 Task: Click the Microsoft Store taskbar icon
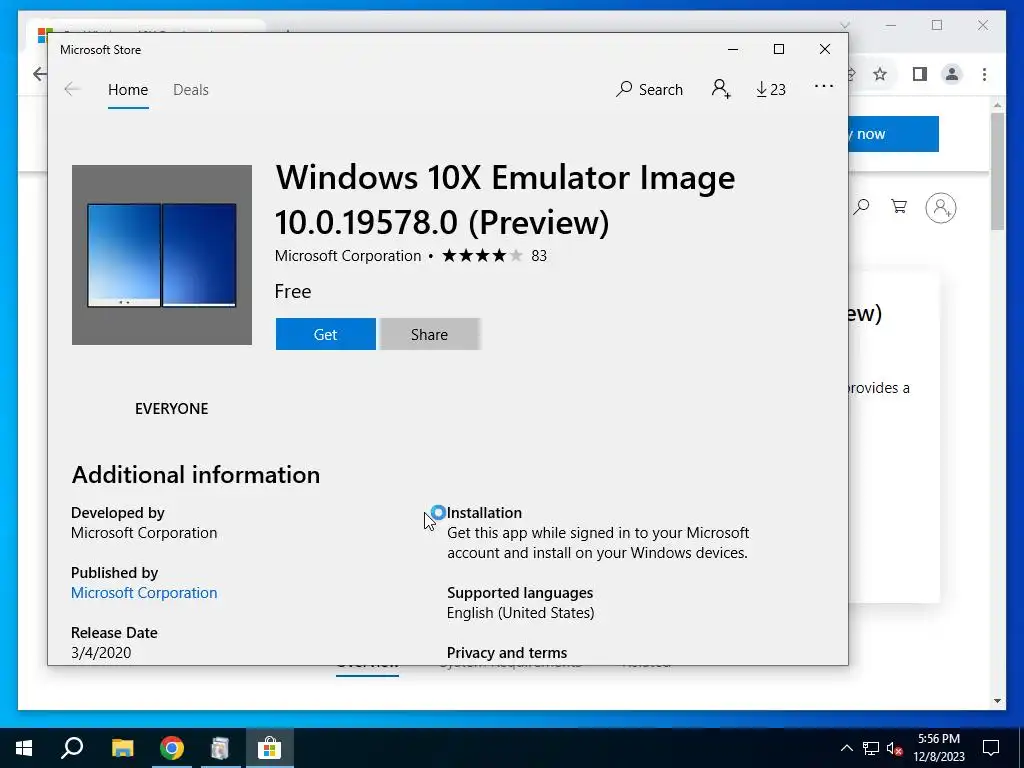pos(269,748)
